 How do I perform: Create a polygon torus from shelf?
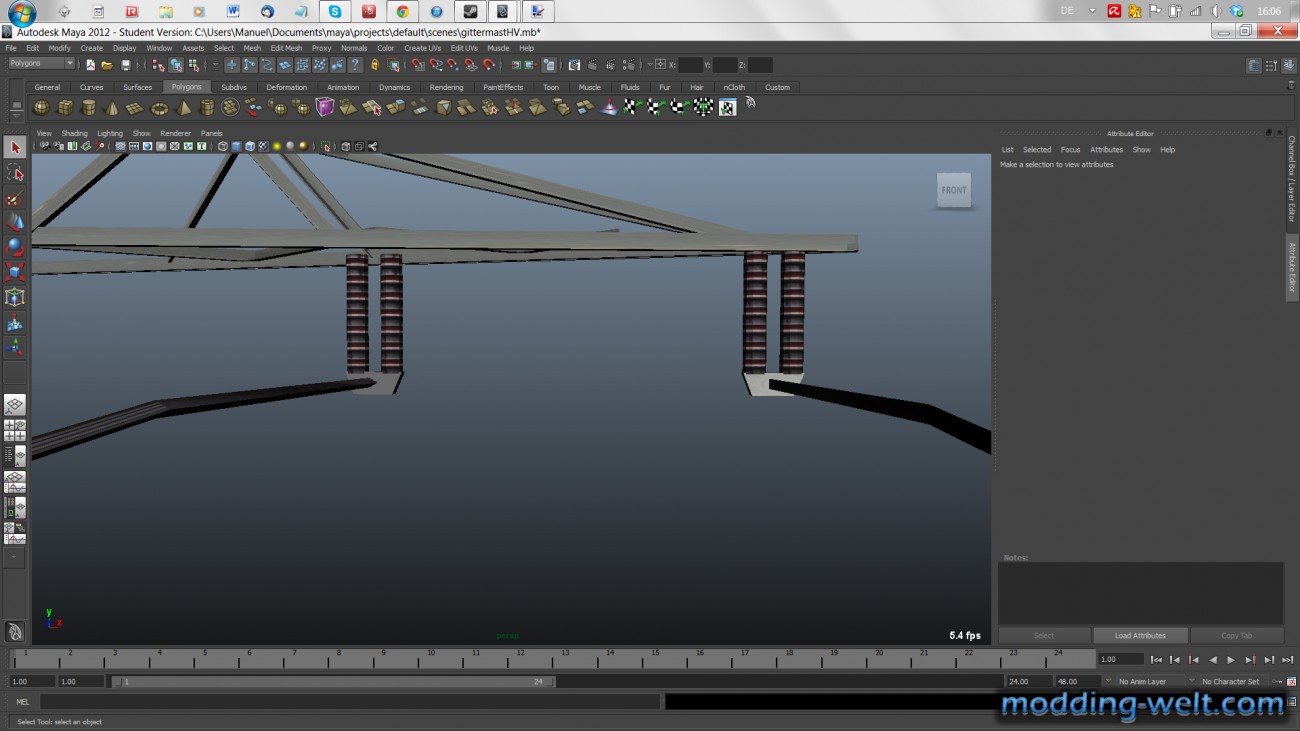coord(159,107)
